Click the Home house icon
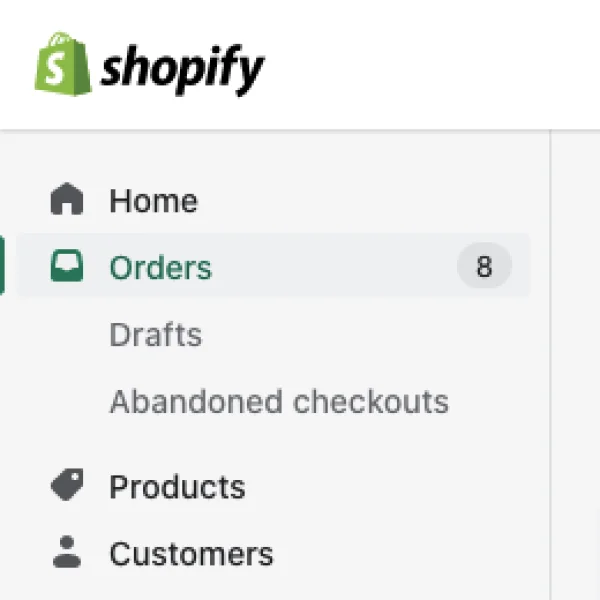 [x=67, y=199]
